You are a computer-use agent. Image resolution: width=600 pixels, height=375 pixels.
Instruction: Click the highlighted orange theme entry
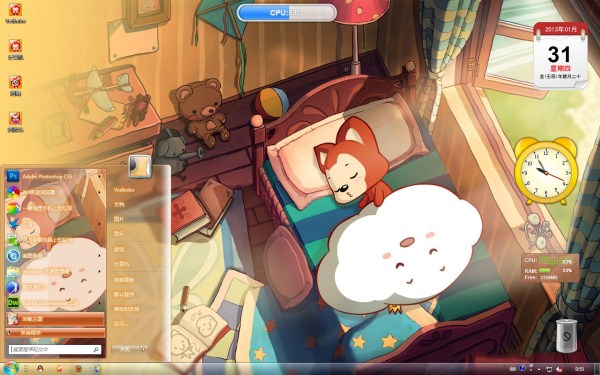point(55,319)
